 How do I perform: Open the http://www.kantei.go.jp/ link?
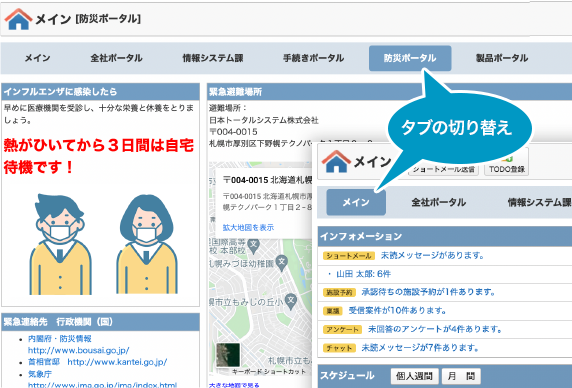[x=117, y=362]
